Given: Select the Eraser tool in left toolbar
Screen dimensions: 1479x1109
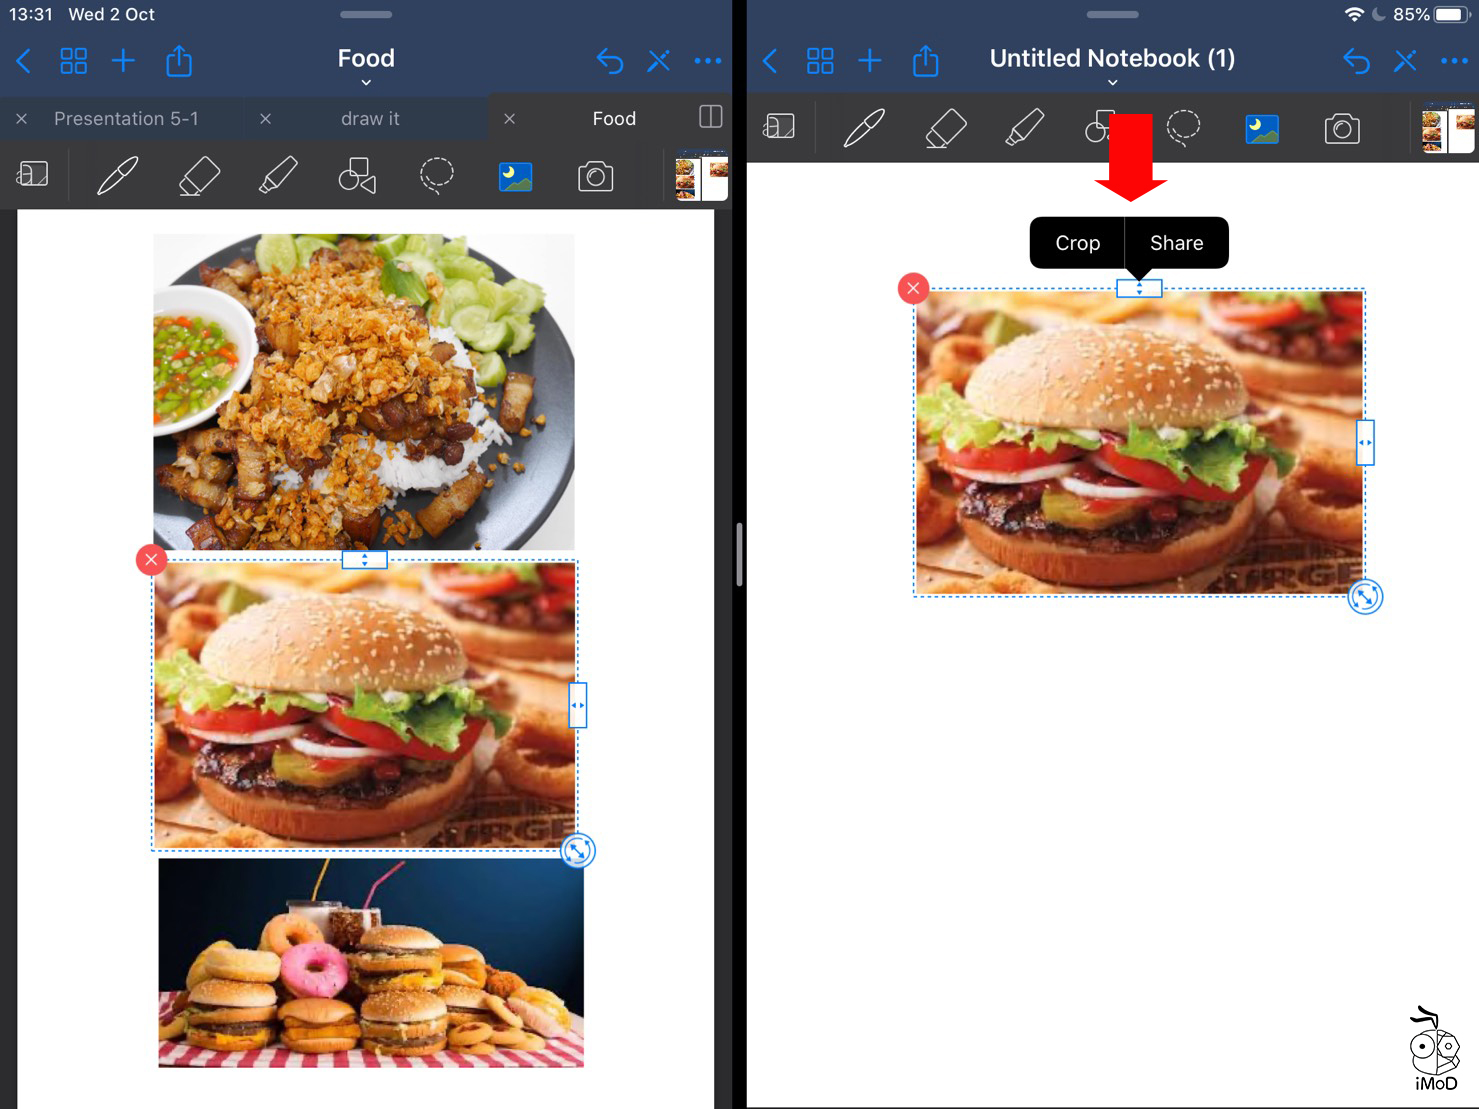Looking at the screenshot, I should (x=198, y=177).
